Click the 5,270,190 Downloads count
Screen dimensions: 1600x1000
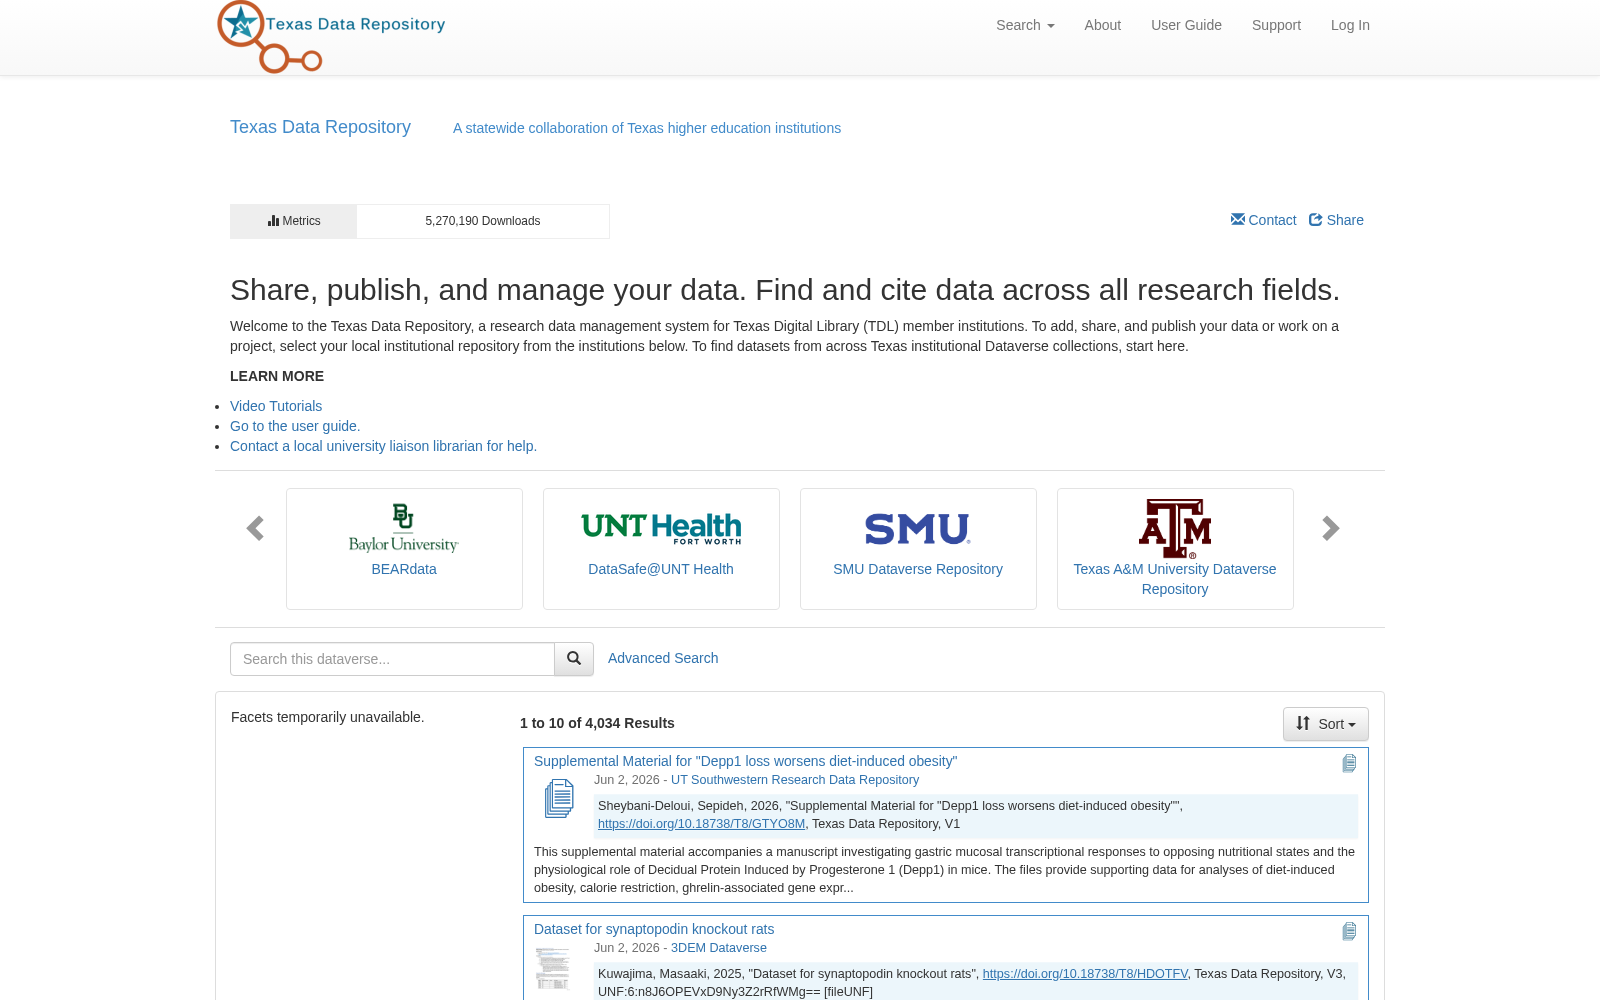[x=483, y=221]
